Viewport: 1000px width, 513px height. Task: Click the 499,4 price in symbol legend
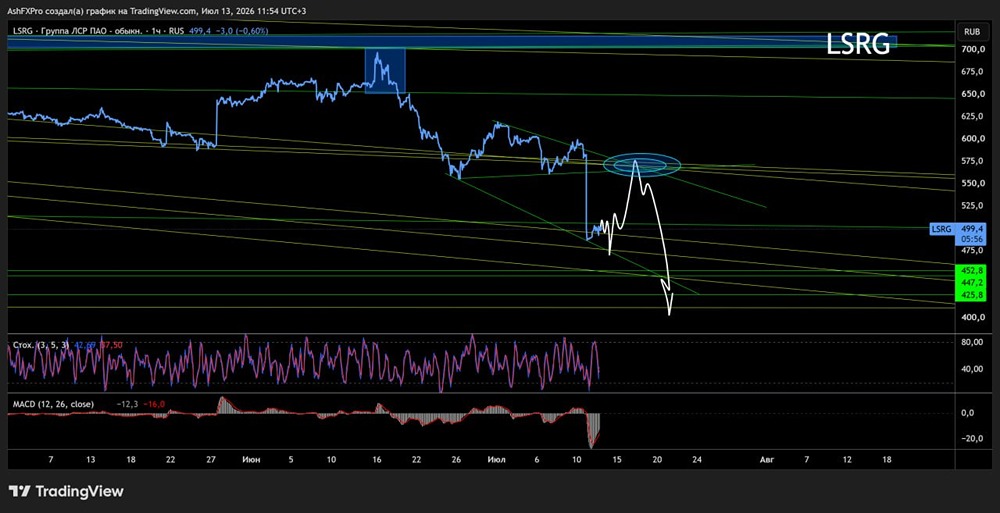(x=200, y=30)
